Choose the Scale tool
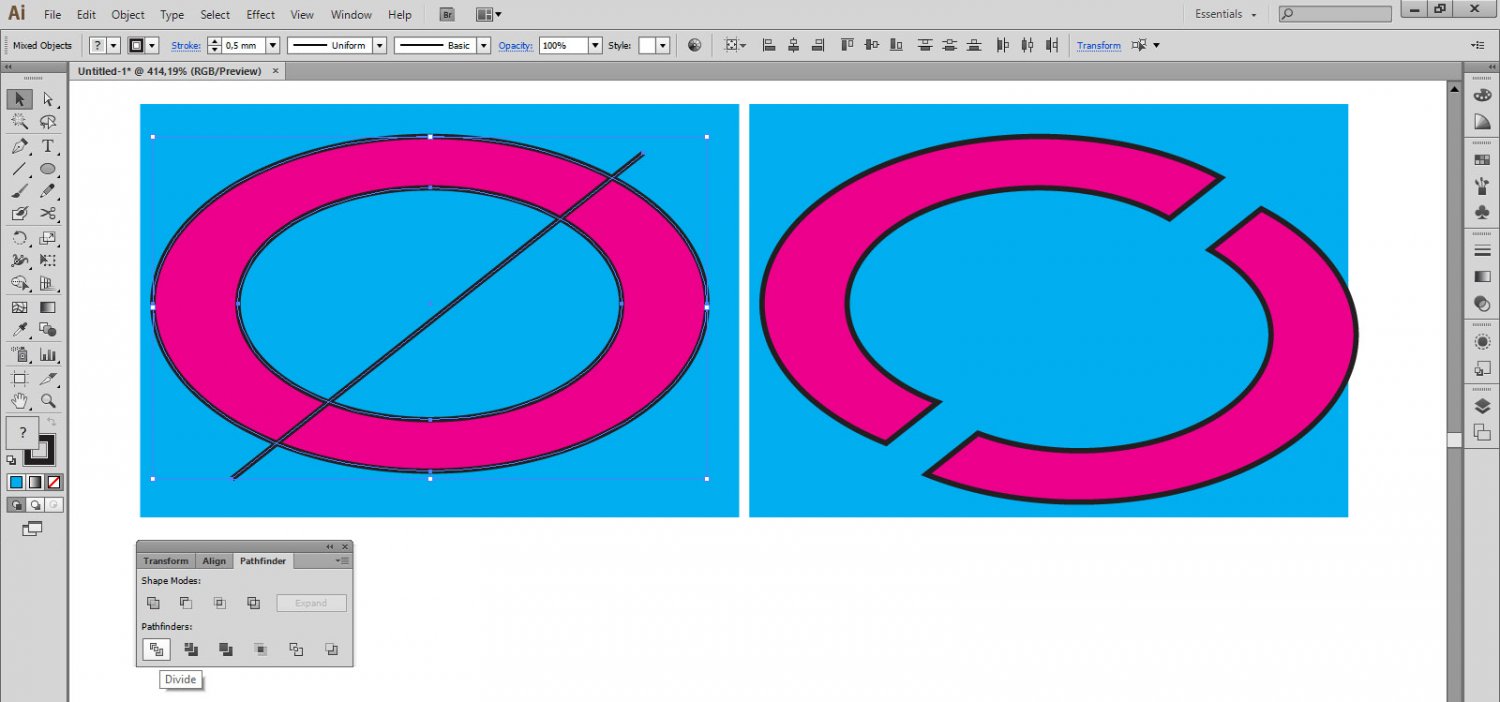Image resolution: width=1500 pixels, height=702 pixels. [x=47, y=238]
